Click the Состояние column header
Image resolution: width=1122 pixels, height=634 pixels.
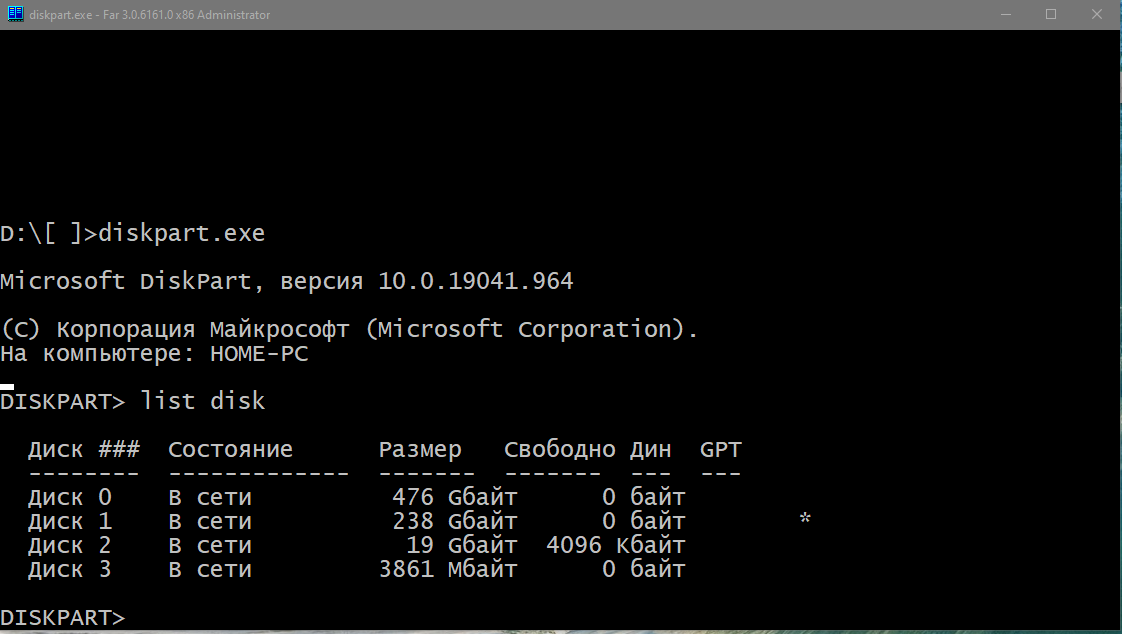pos(230,449)
